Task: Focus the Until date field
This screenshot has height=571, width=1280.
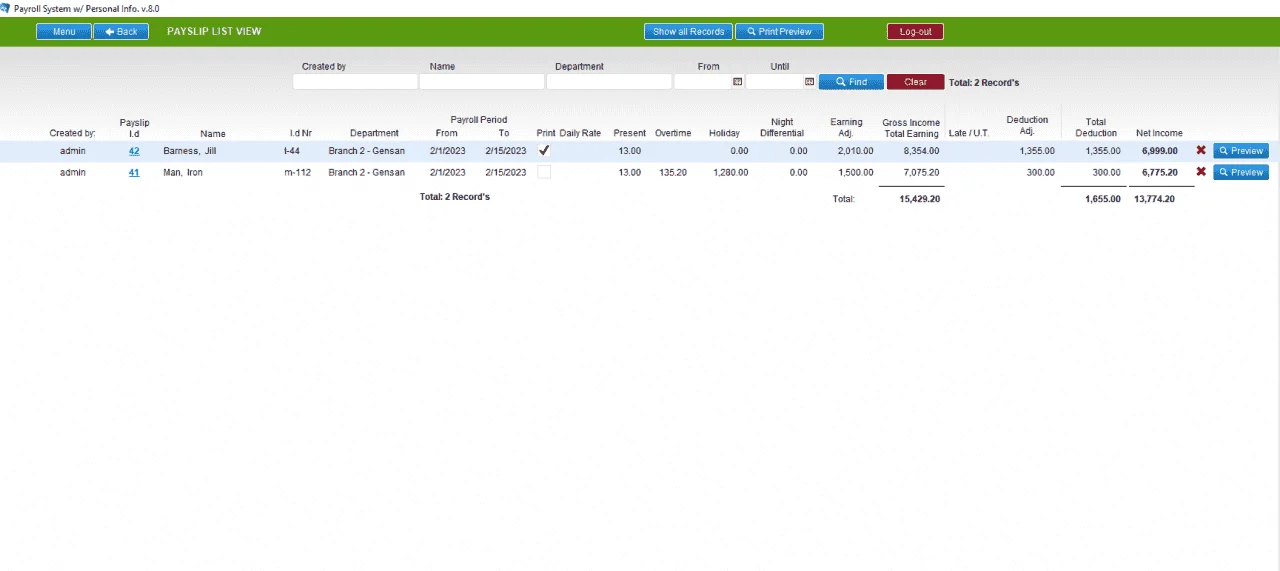Action: pyautogui.click(x=775, y=82)
